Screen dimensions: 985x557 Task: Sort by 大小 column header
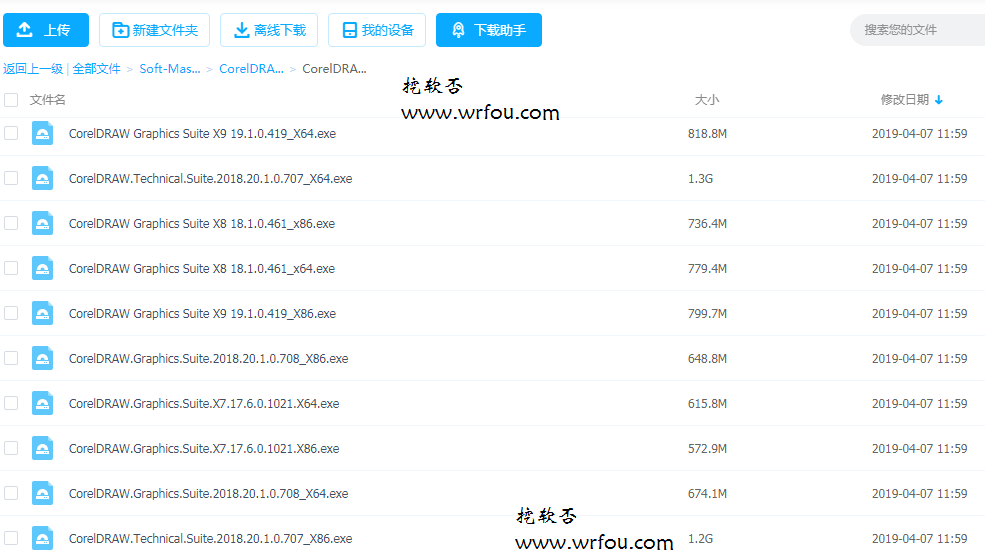[x=707, y=100]
